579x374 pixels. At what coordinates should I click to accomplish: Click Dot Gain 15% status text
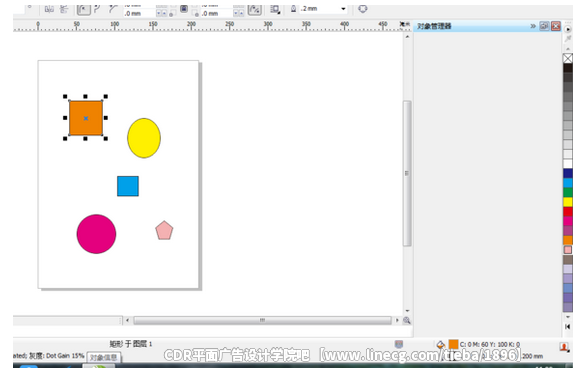click(65, 356)
